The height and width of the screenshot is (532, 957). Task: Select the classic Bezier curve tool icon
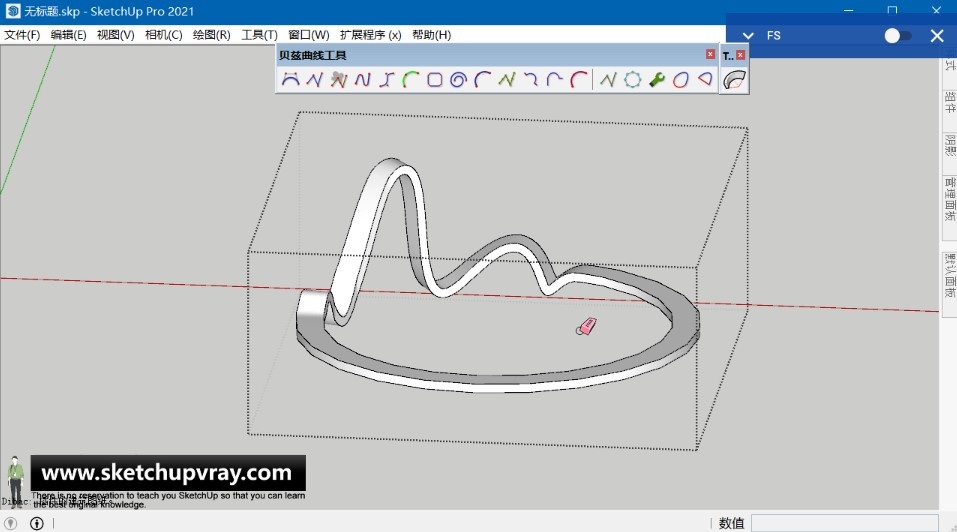pos(291,80)
